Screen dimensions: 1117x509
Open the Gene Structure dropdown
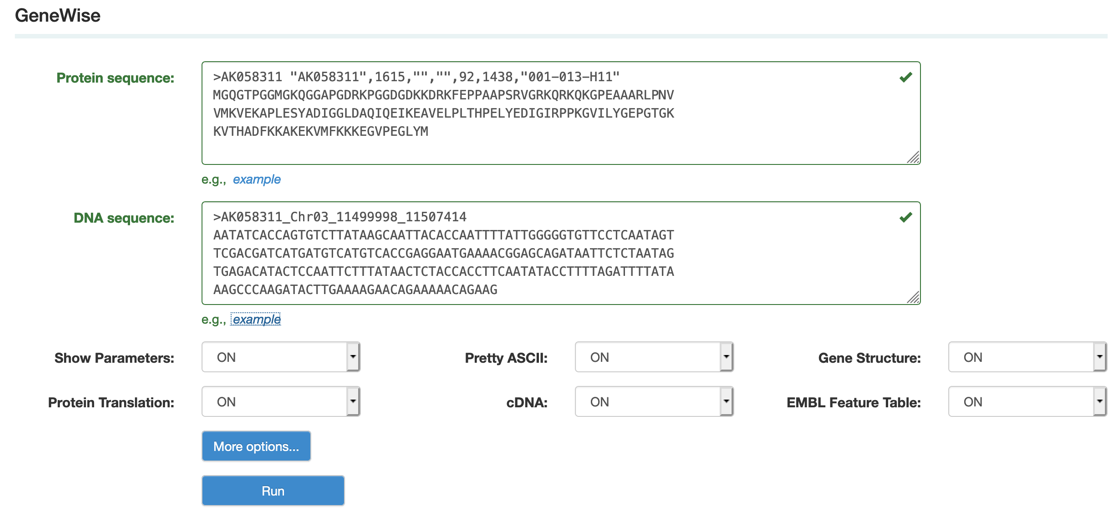tap(1026, 357)
